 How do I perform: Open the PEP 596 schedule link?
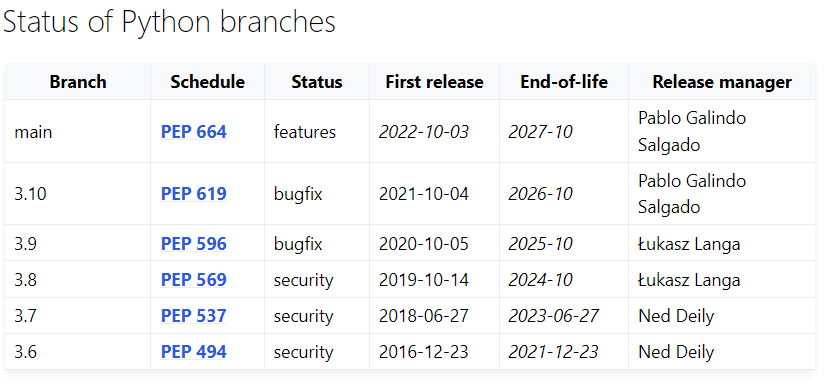(x=194, y=244)
